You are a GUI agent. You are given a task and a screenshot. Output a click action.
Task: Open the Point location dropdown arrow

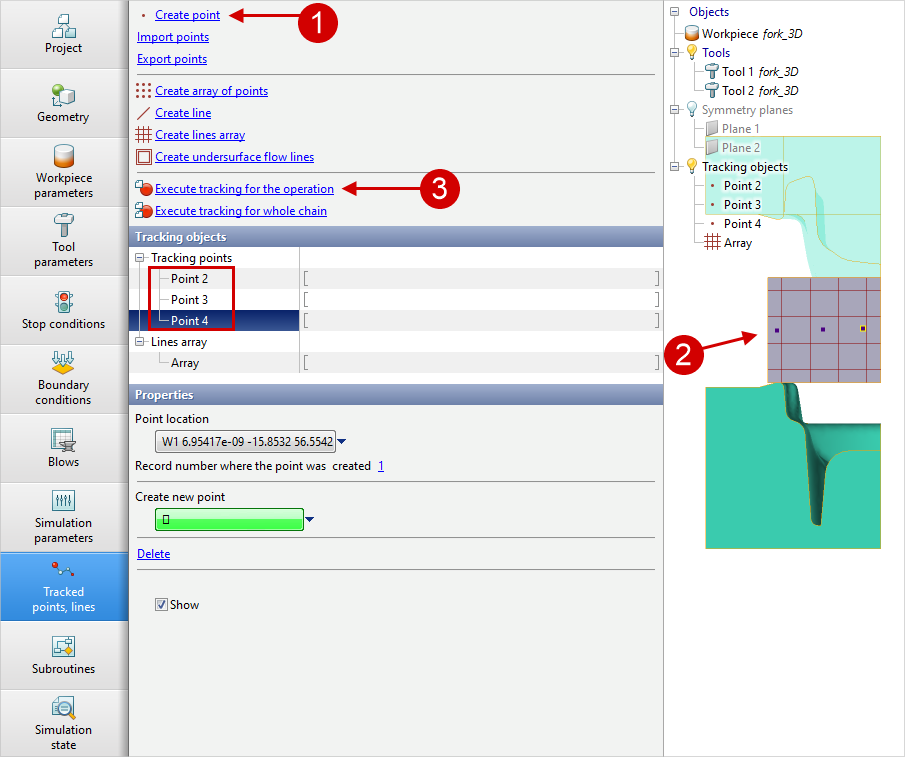click(342, 441)
